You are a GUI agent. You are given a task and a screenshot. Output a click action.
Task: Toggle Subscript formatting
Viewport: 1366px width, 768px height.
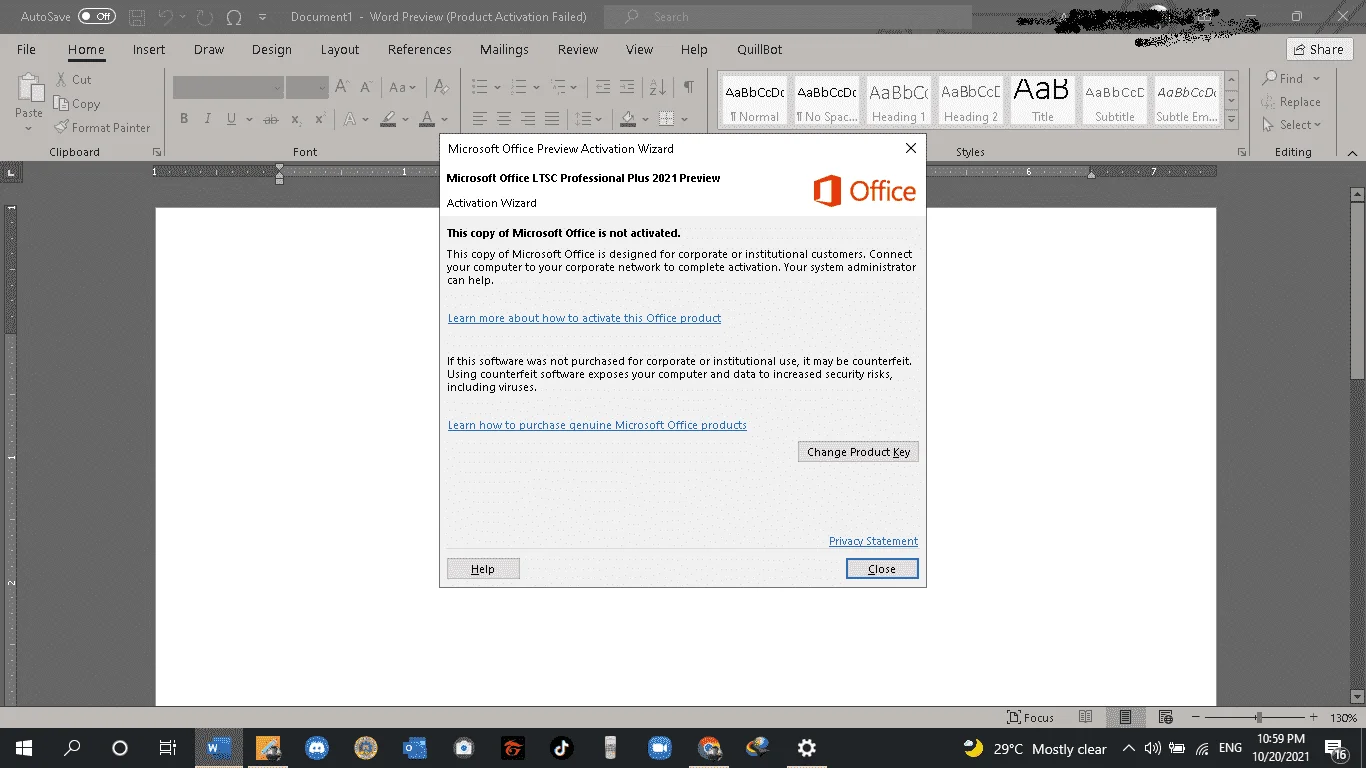pos(296,119)
